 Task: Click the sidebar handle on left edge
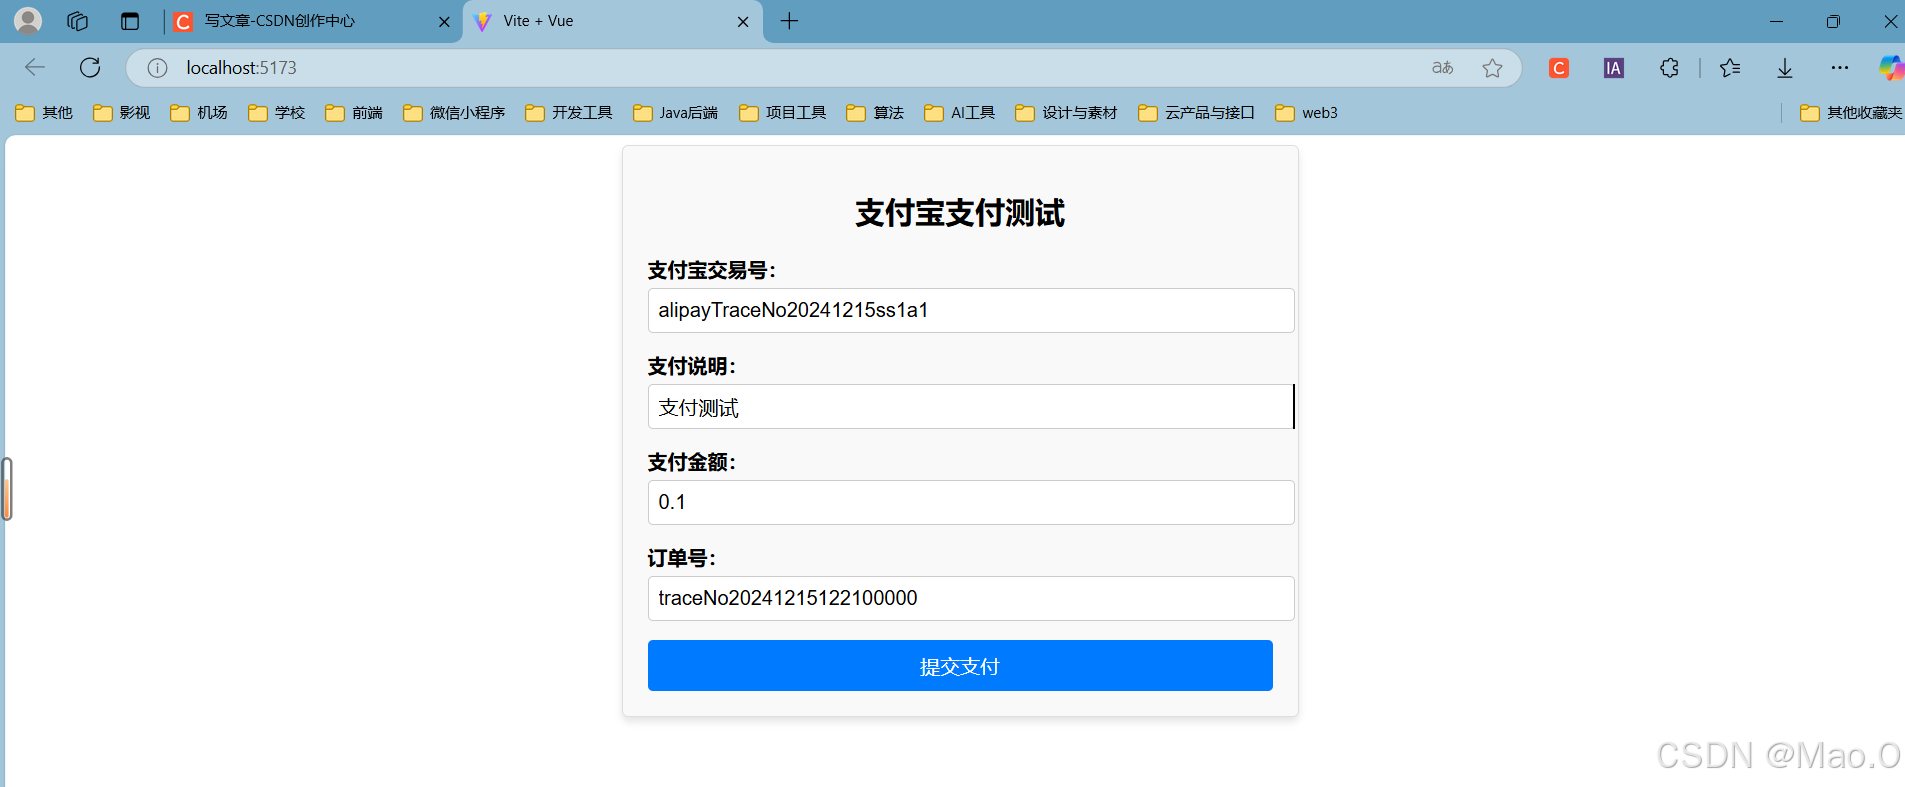click(6, 489)
